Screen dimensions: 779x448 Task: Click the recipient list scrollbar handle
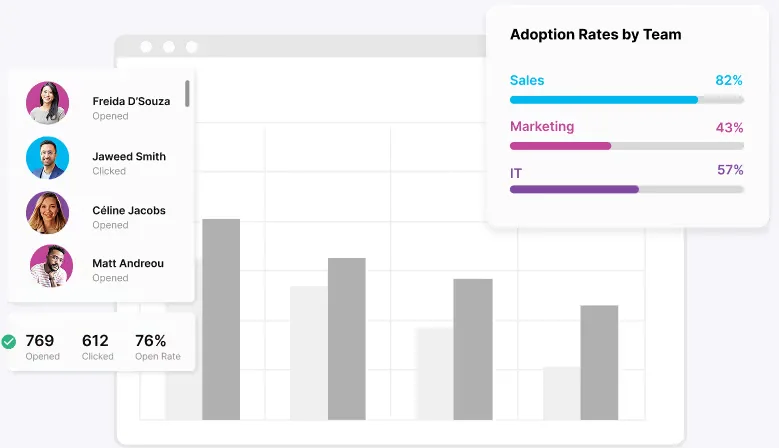tap(187, 93)
